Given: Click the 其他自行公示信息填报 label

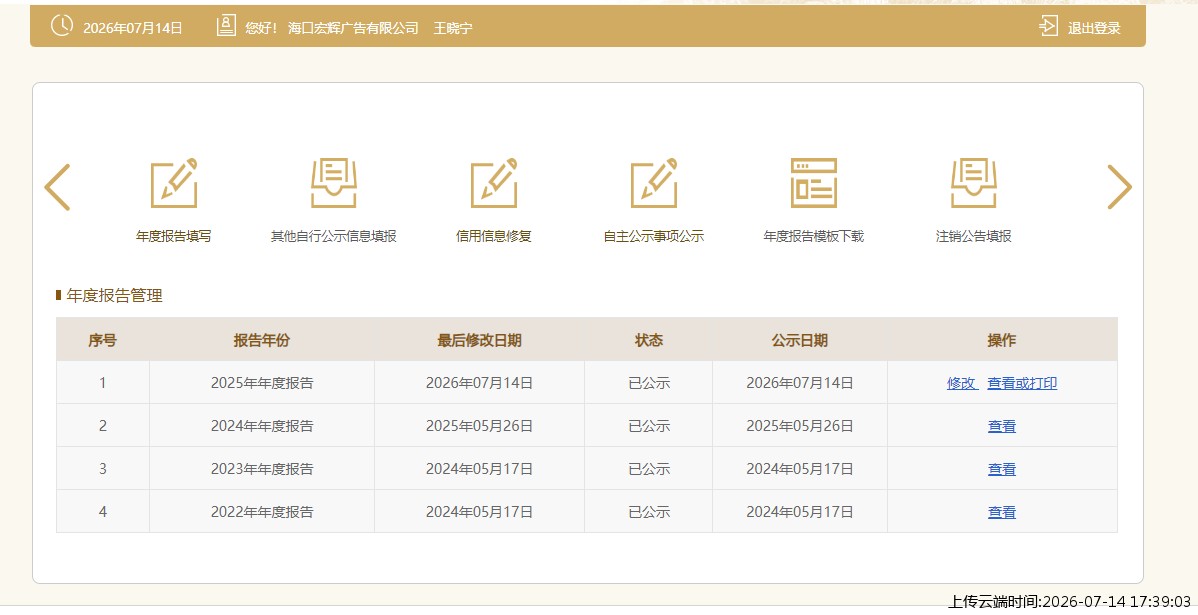Looking at the screenshot, I should coord(334,236).
